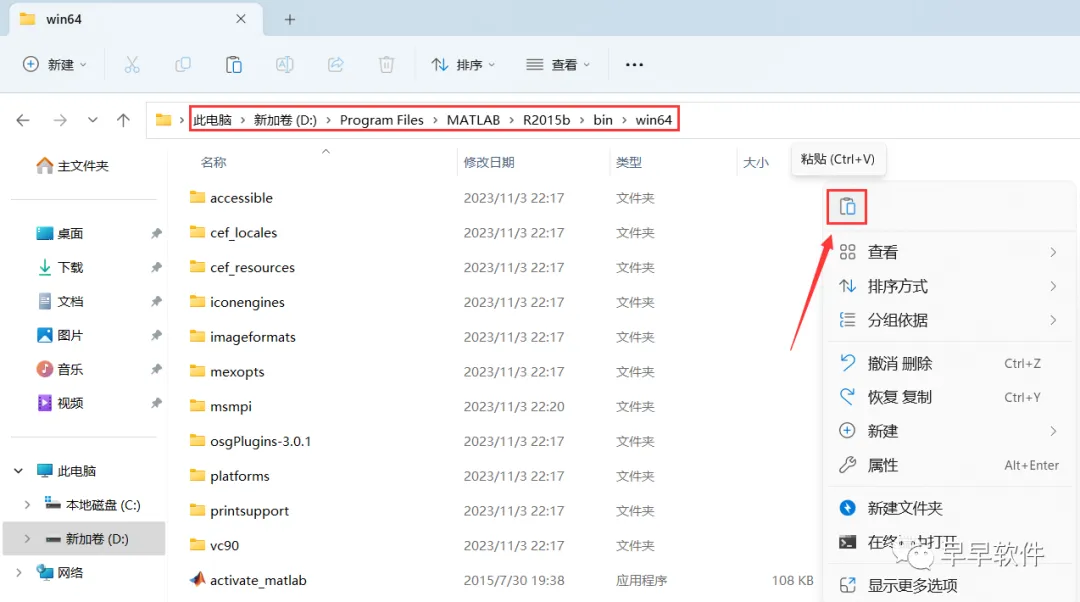Click the Share icon in toolbar
Screen dimensions: 1080x602
pyautogui.click(x=335, y=65)
